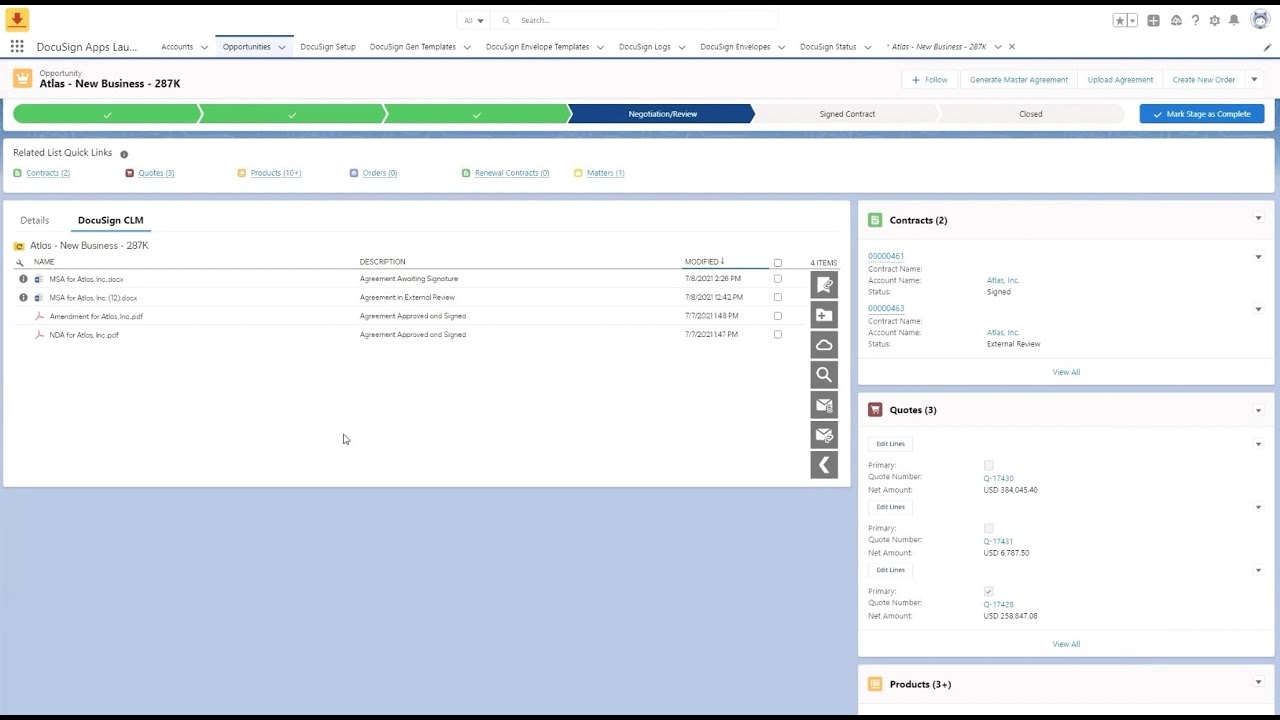This screenshot has height=720, width=1280.
Task: Toggle Primary checkbox for quote Q-17428
Action: coord(989,591)
